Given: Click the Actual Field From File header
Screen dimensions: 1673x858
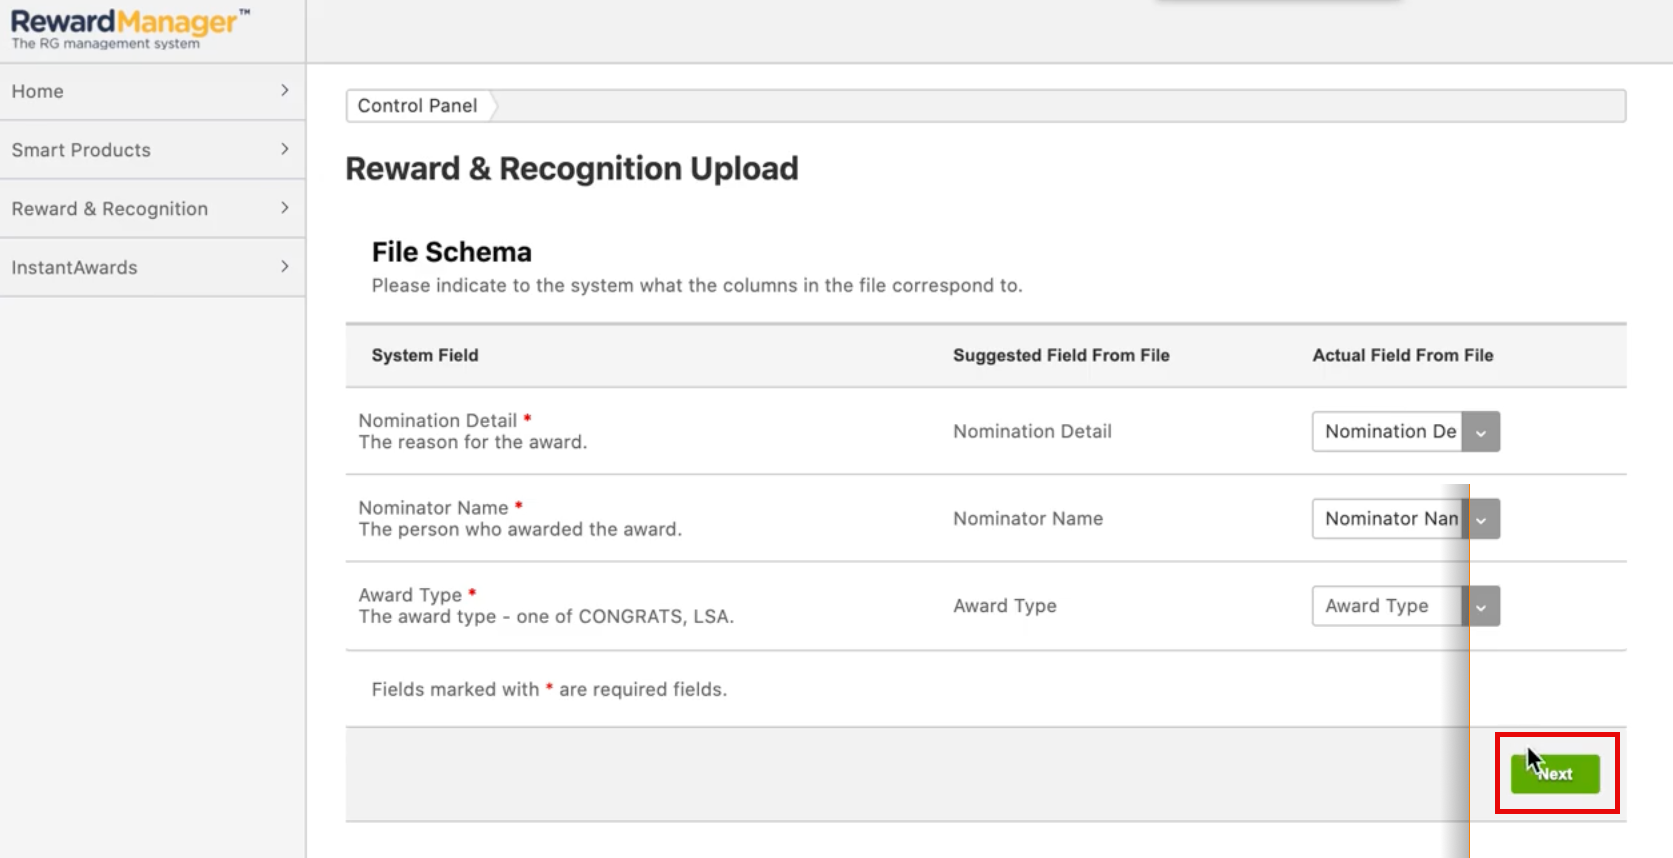Looking at the screenshot, I should (x=1402, y=355).
